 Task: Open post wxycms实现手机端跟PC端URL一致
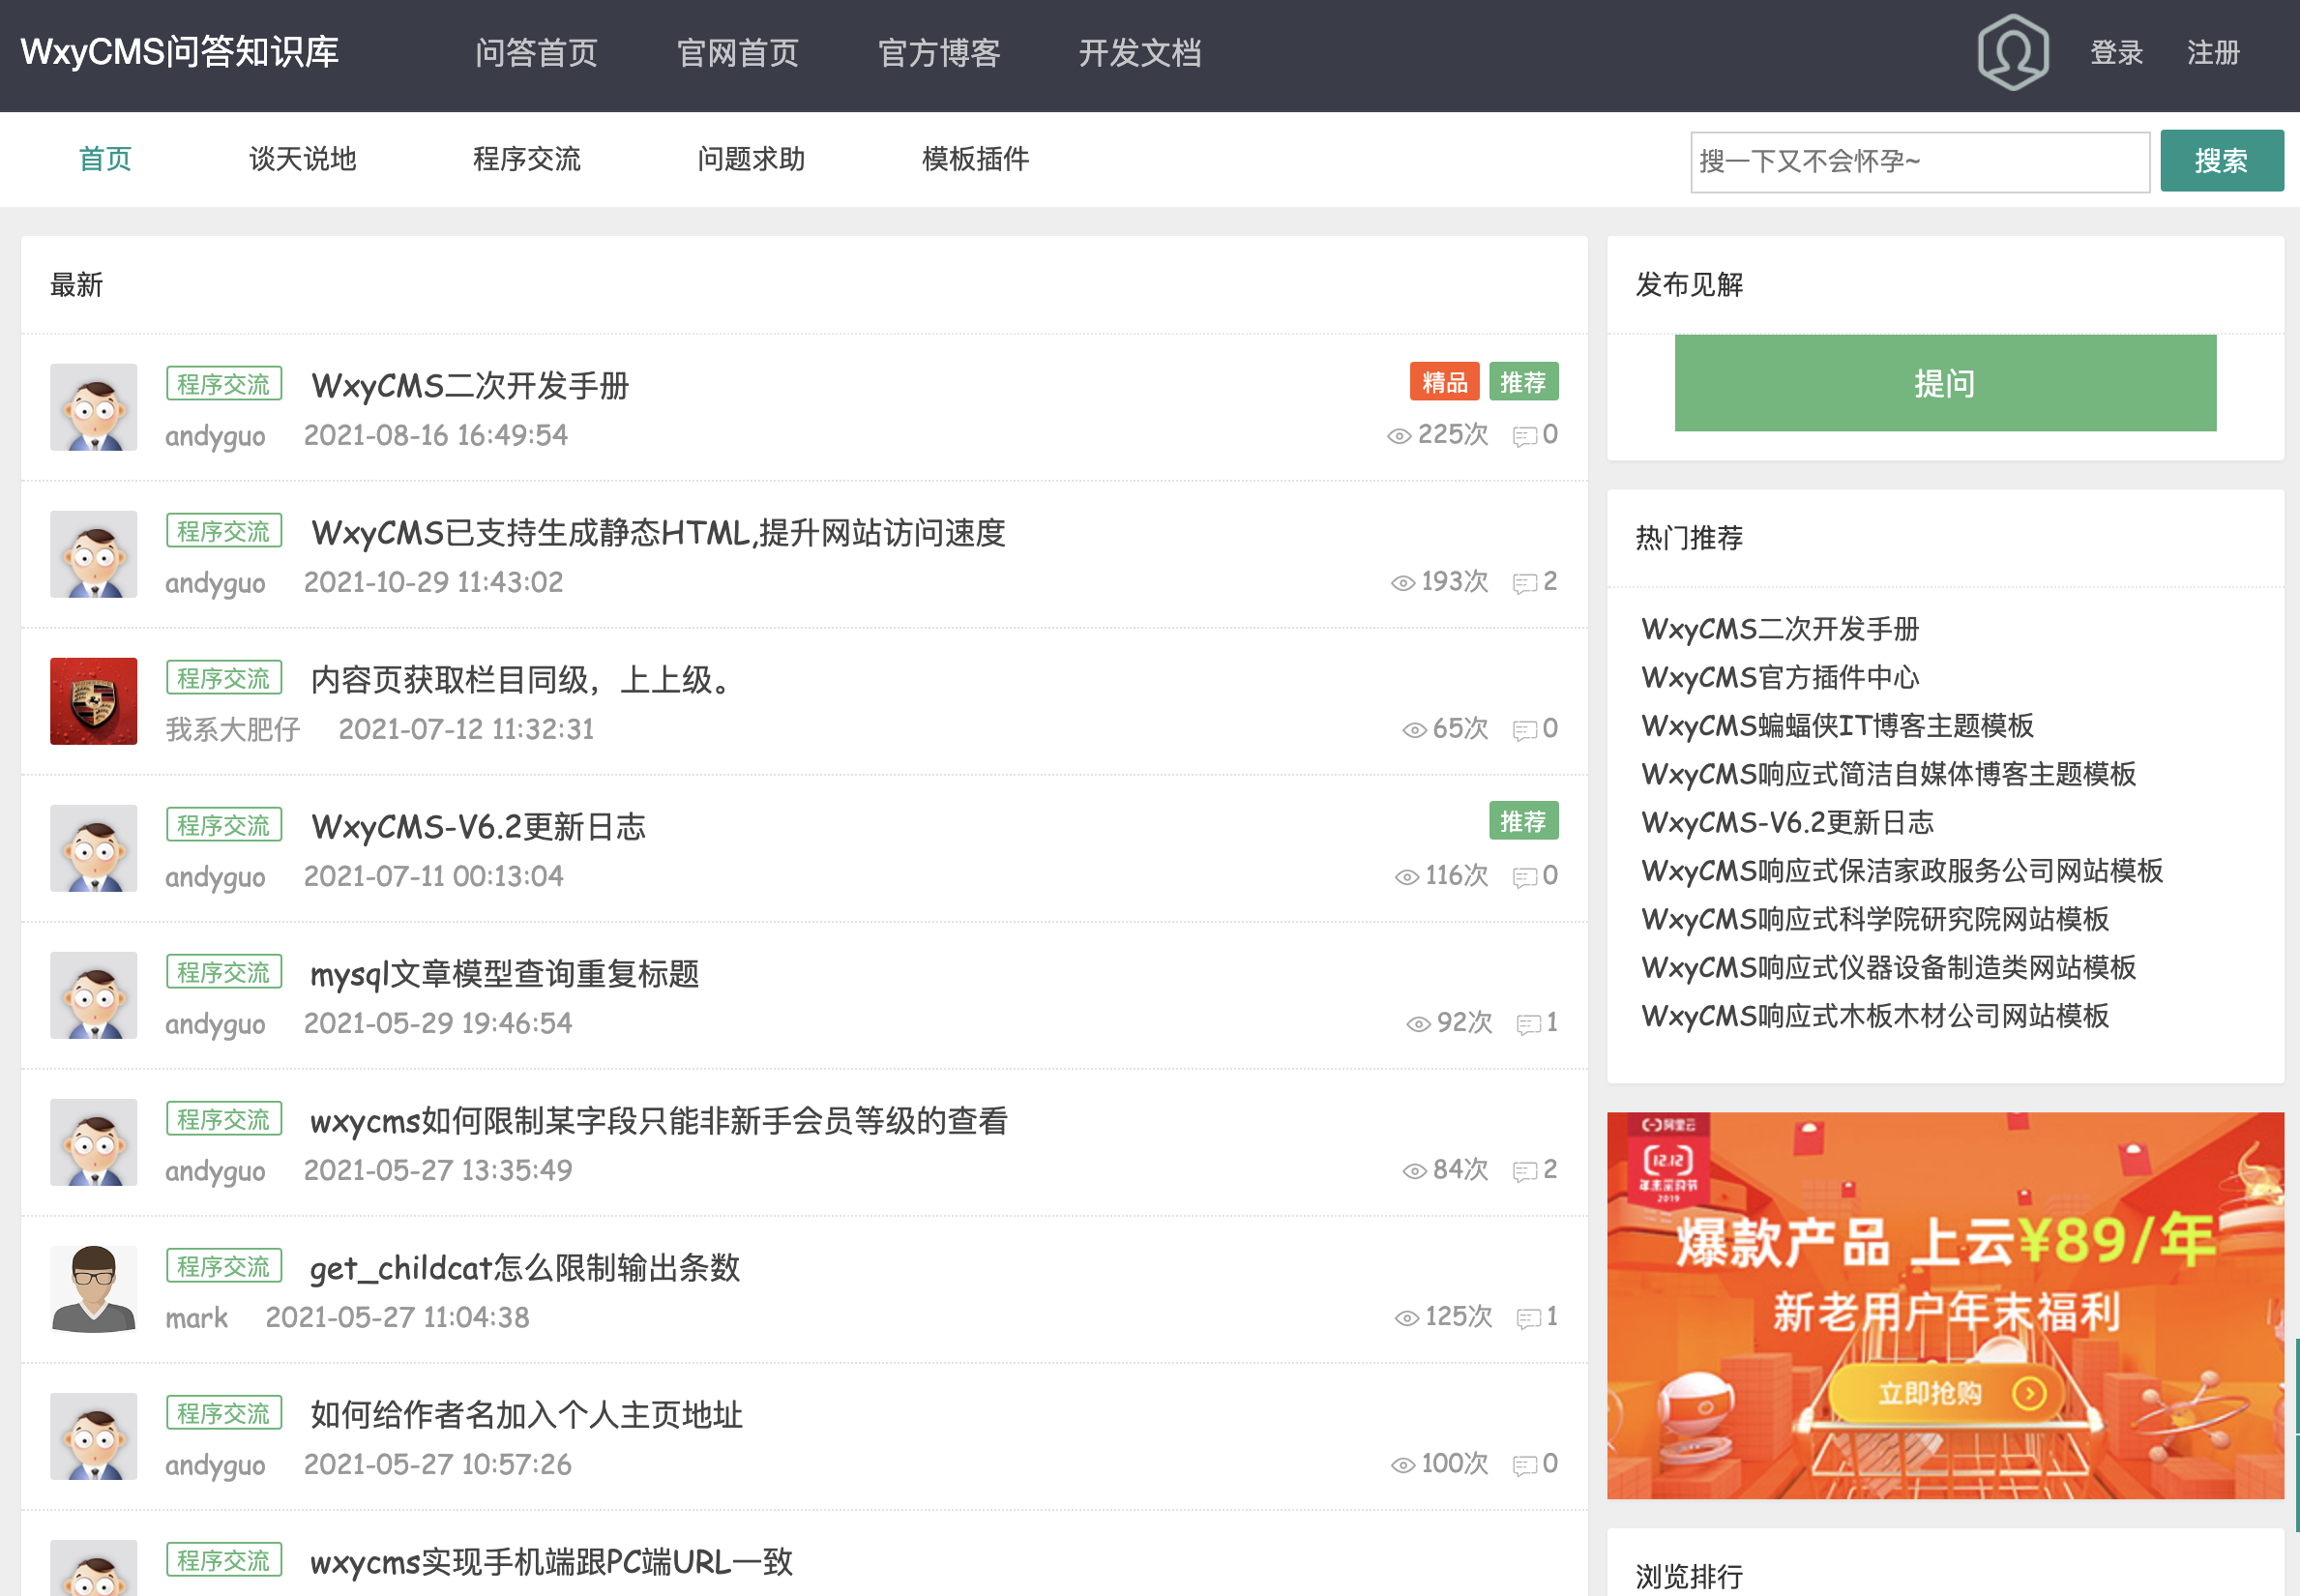tap(551, 1561)
